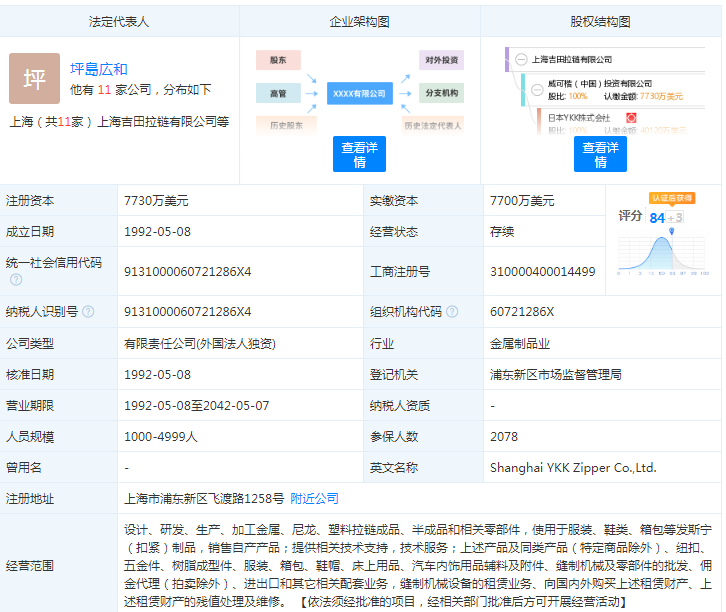This screenshot has width=726, height=612.
Task: Click staff size 1000-4999人
Action: pyautogui.click(x=161, y=437)
